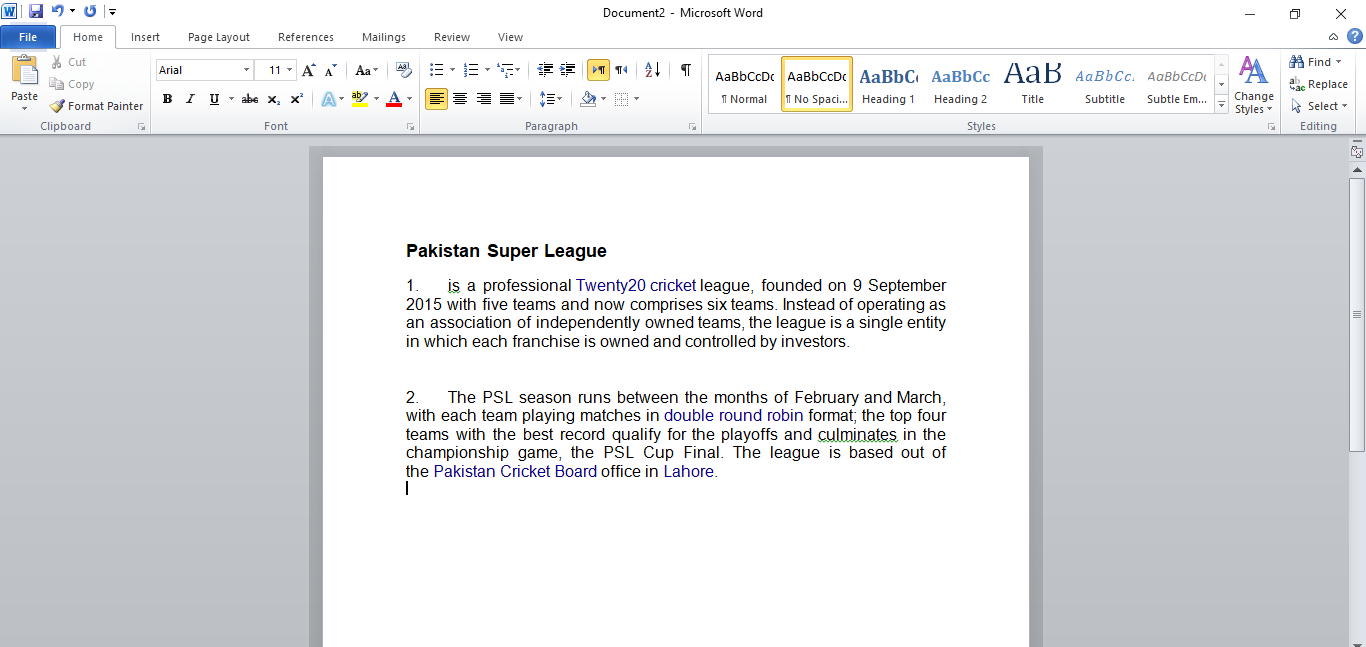
Task: Switch to the Insert tab
Action: coord(145,36)
